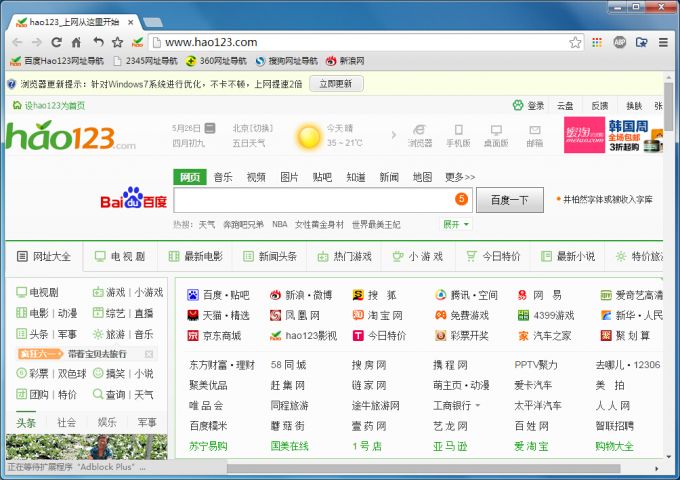Open the 登录 login link

[x=536, y=105]
